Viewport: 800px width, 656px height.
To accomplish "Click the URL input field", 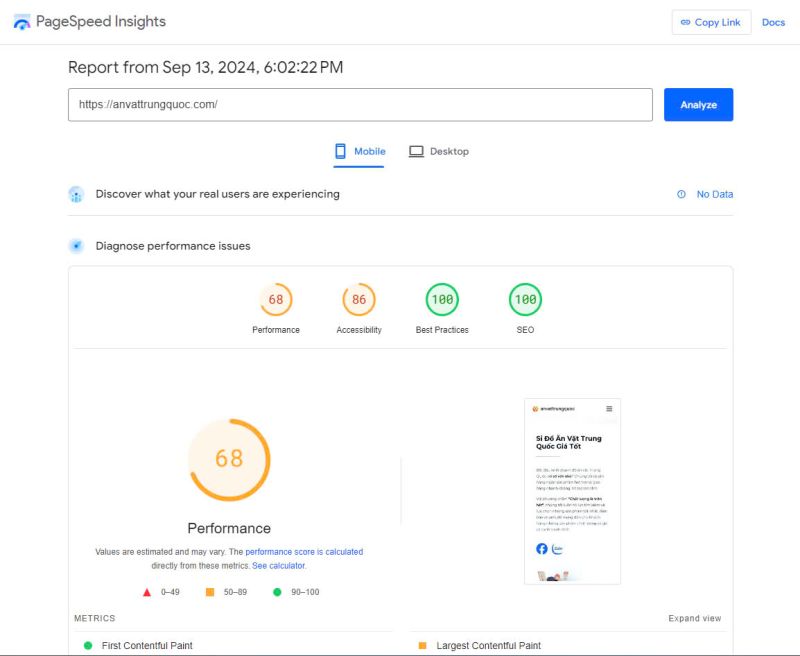I will [x=360, y=105].
